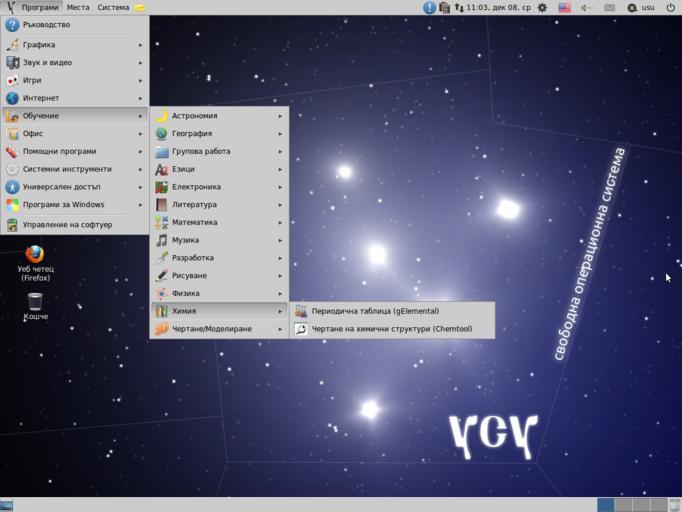The height and width of the screenshot is (512, 682).
Task: Open the Система menu
Action: point(113,7)
